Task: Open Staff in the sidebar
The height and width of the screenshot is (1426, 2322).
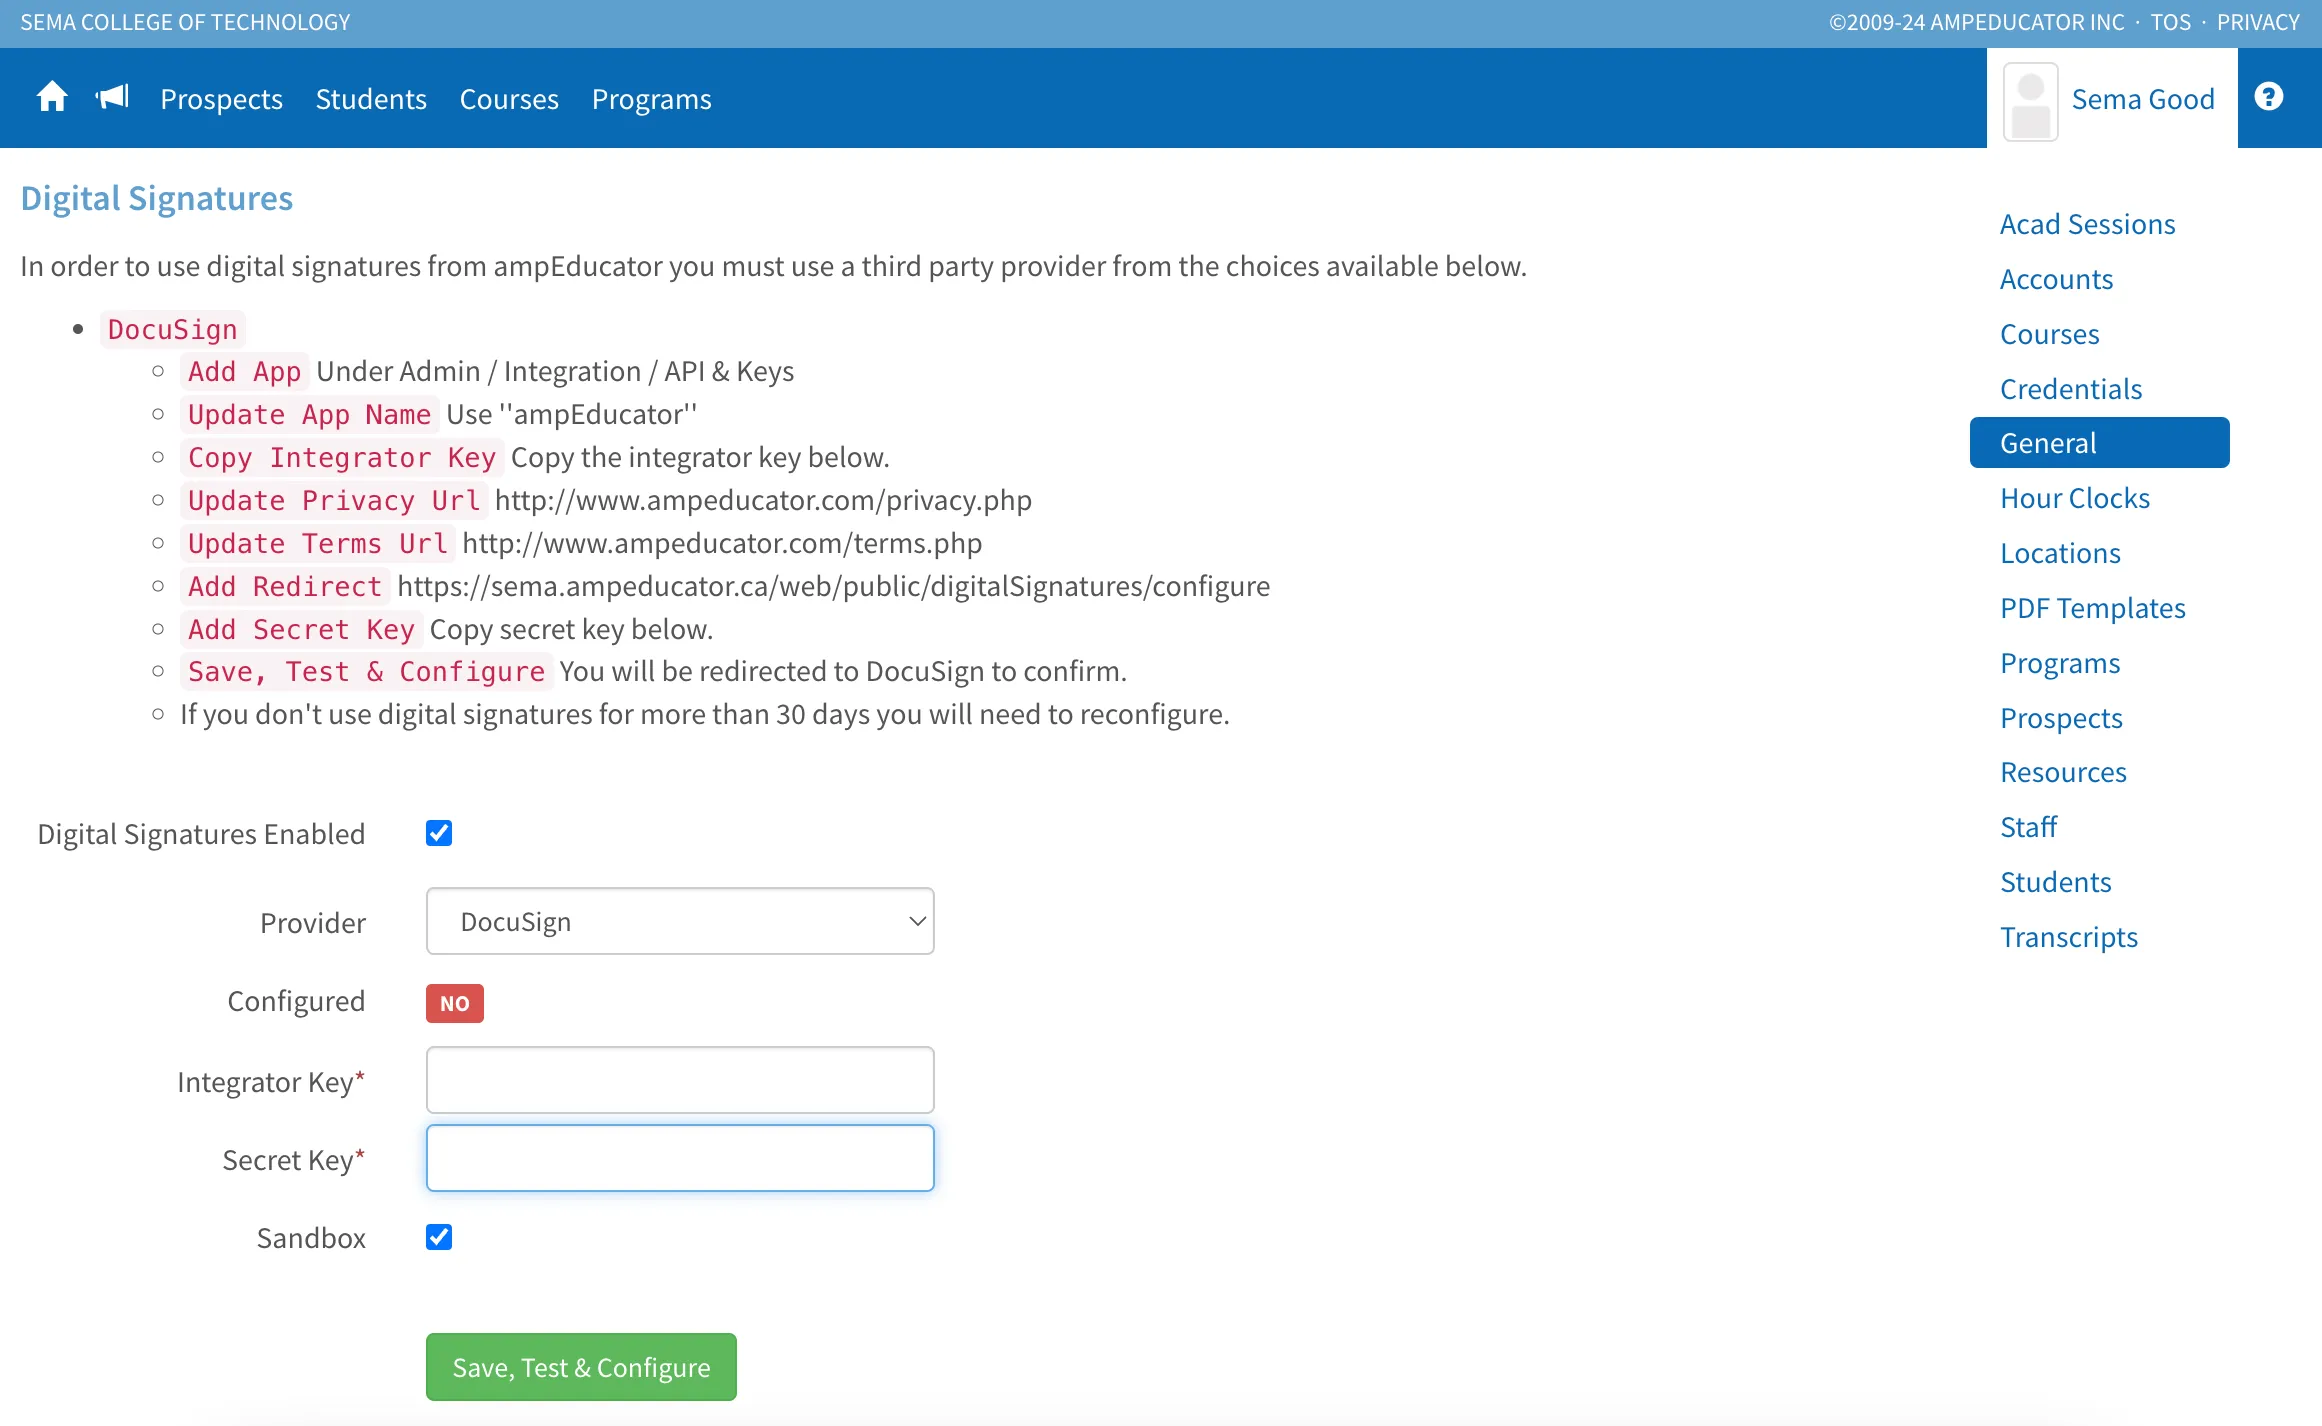Action: [x=2028, y=827]
